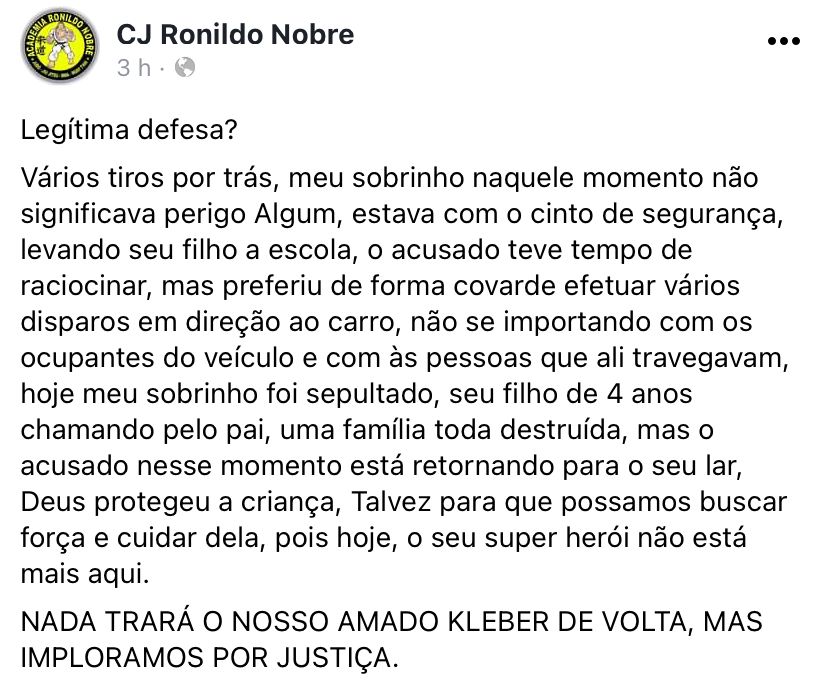
Task: Click the globe public-privacy icon
Action: 185,68
